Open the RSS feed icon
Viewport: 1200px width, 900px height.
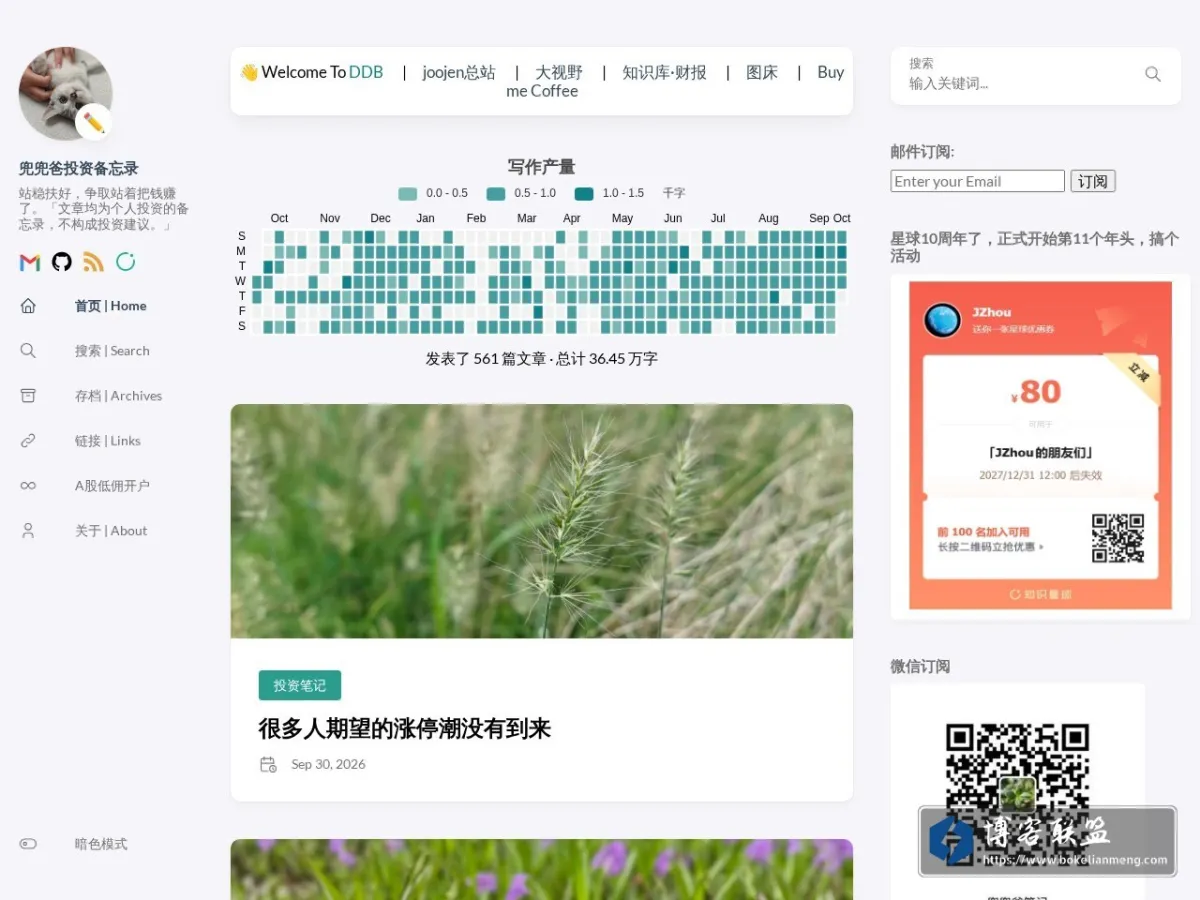coord(94,262)
